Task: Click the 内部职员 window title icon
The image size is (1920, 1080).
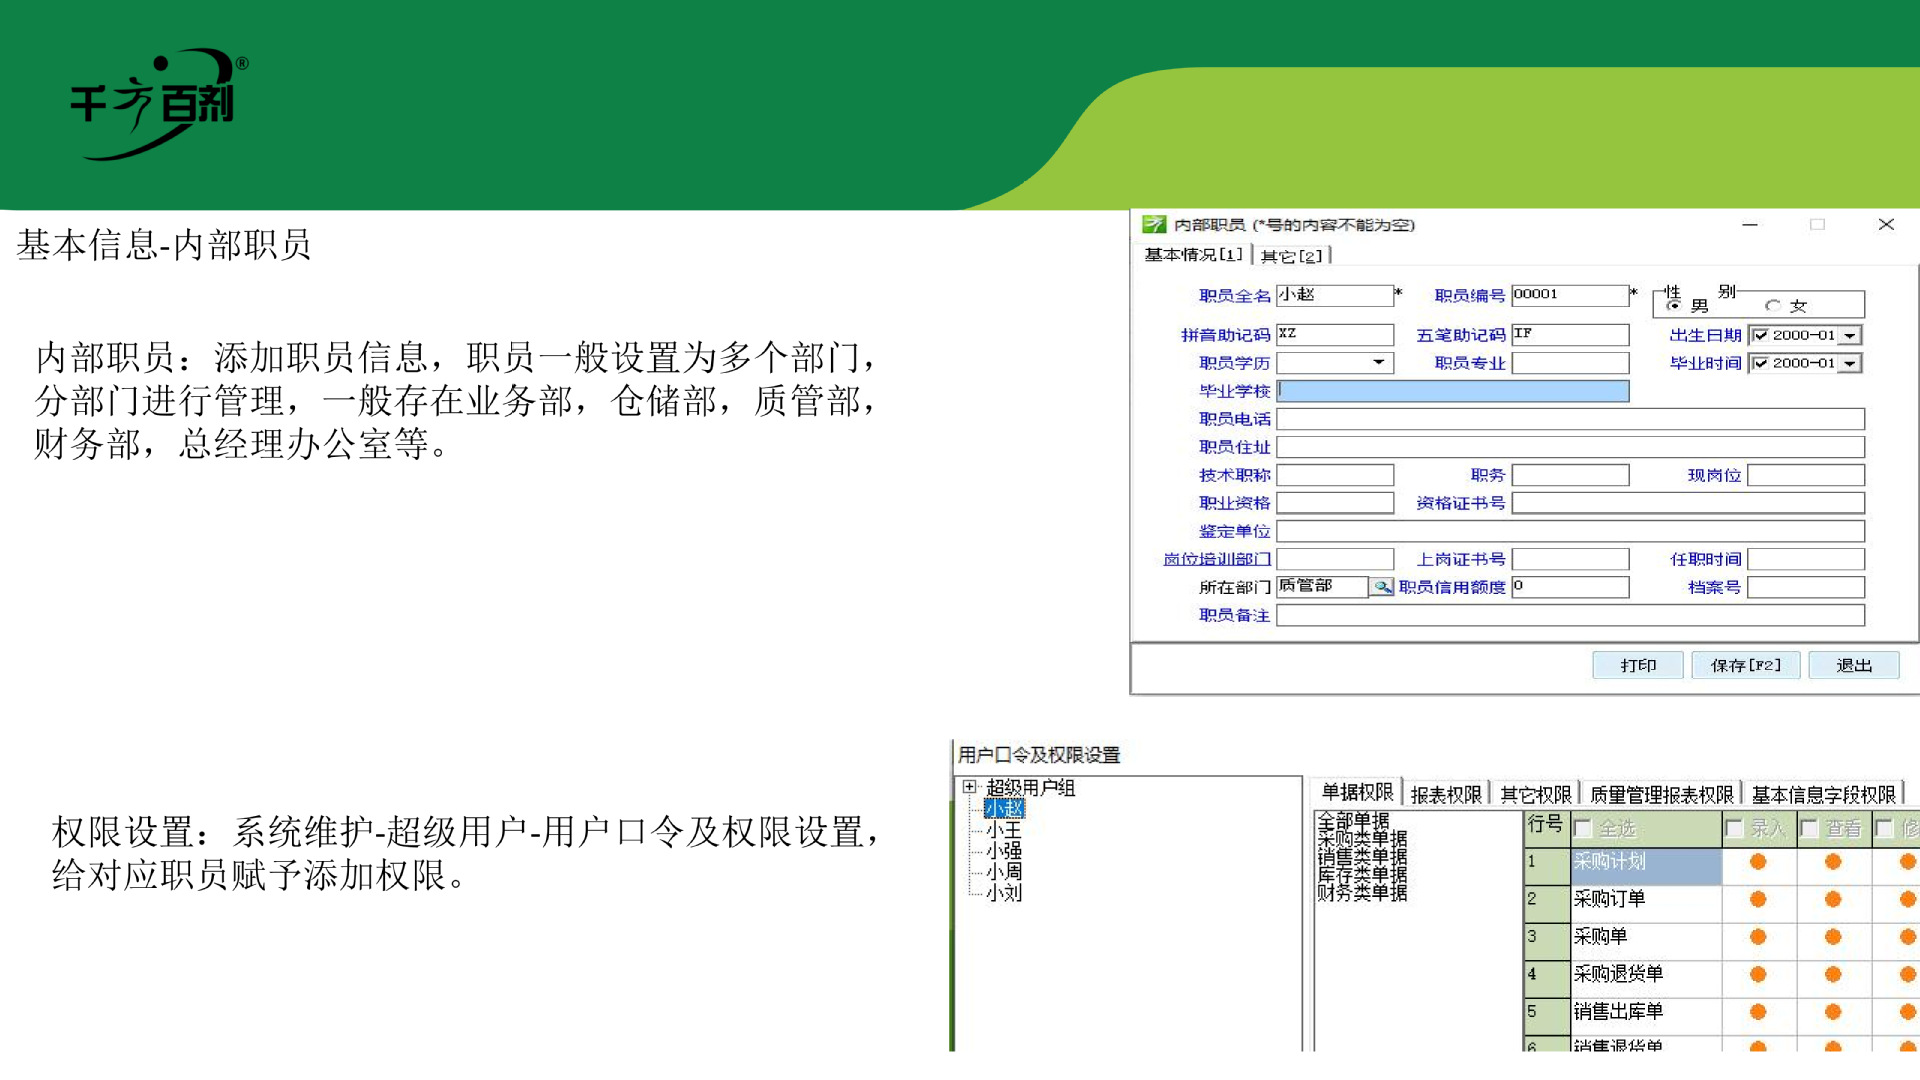Action: (1154, 225)
